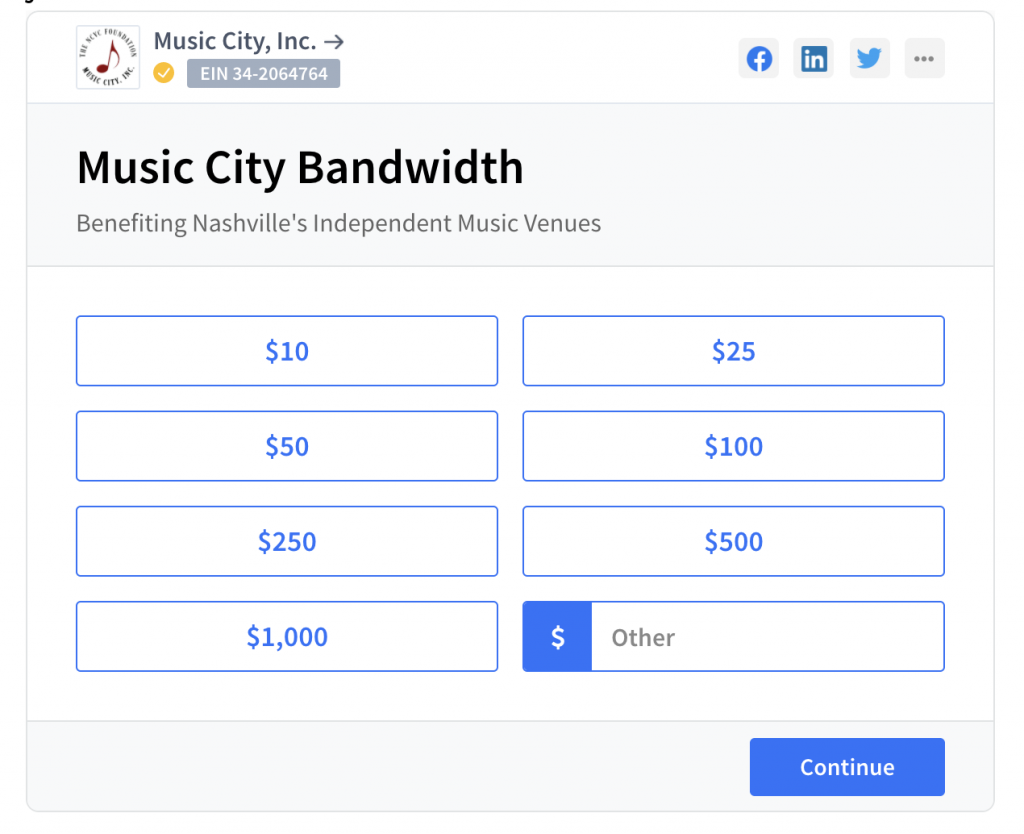The width and height of the screenshot is (1024, 834).
Task: Select the $1,000 donation amount
Action: tap(287, 636)
